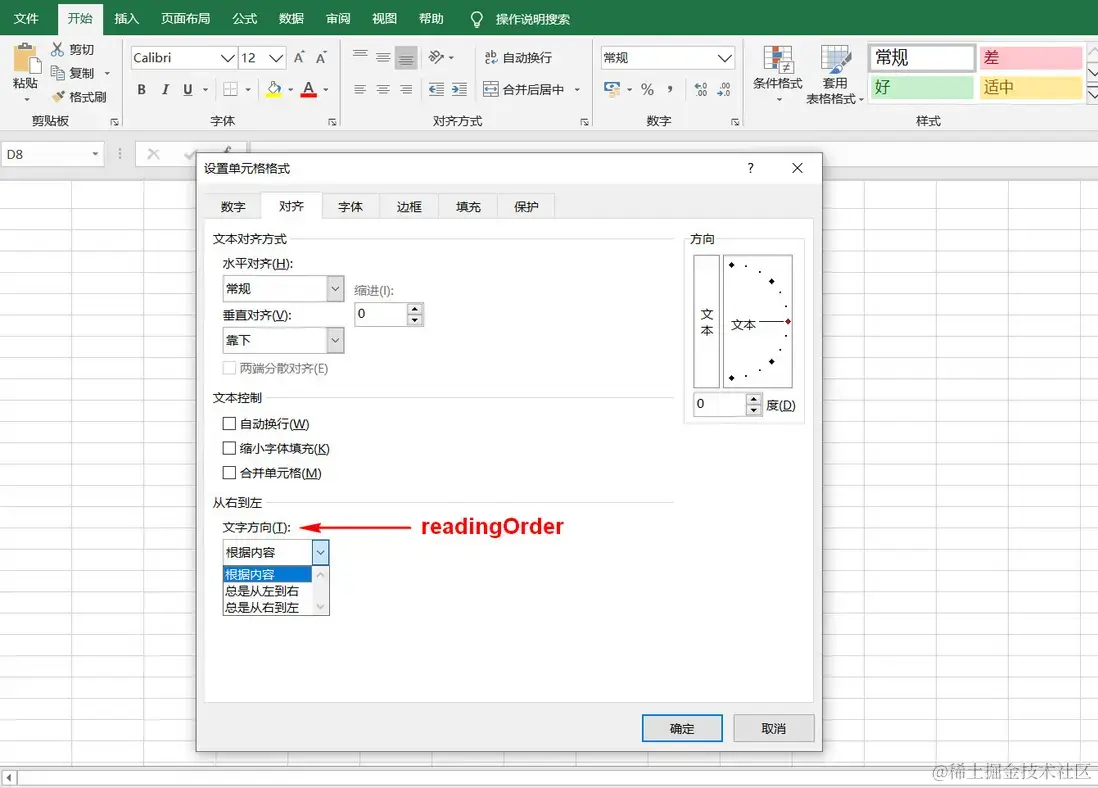Image resolution: width=1098 pixels, height=788 pixels.
Task: Click the lightbulb Tell Me search
Action: pos(476,19)
